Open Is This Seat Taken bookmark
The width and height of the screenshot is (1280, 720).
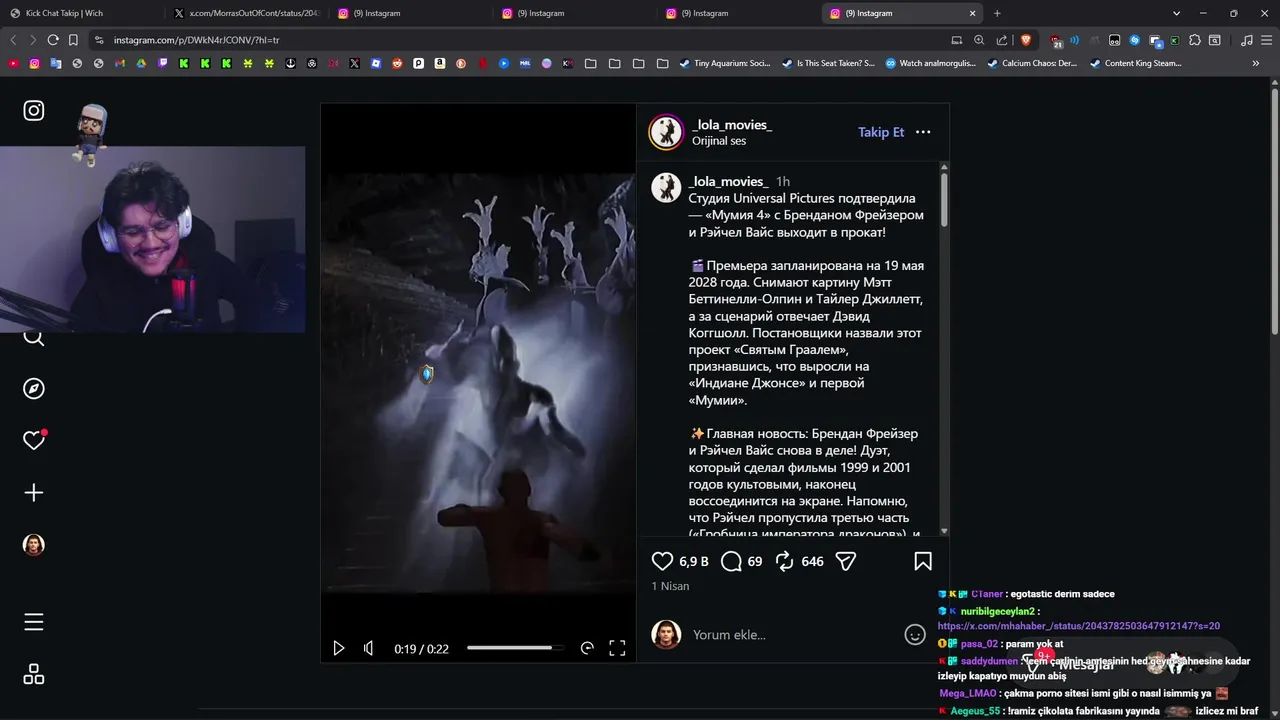click(x=828, y=63)
